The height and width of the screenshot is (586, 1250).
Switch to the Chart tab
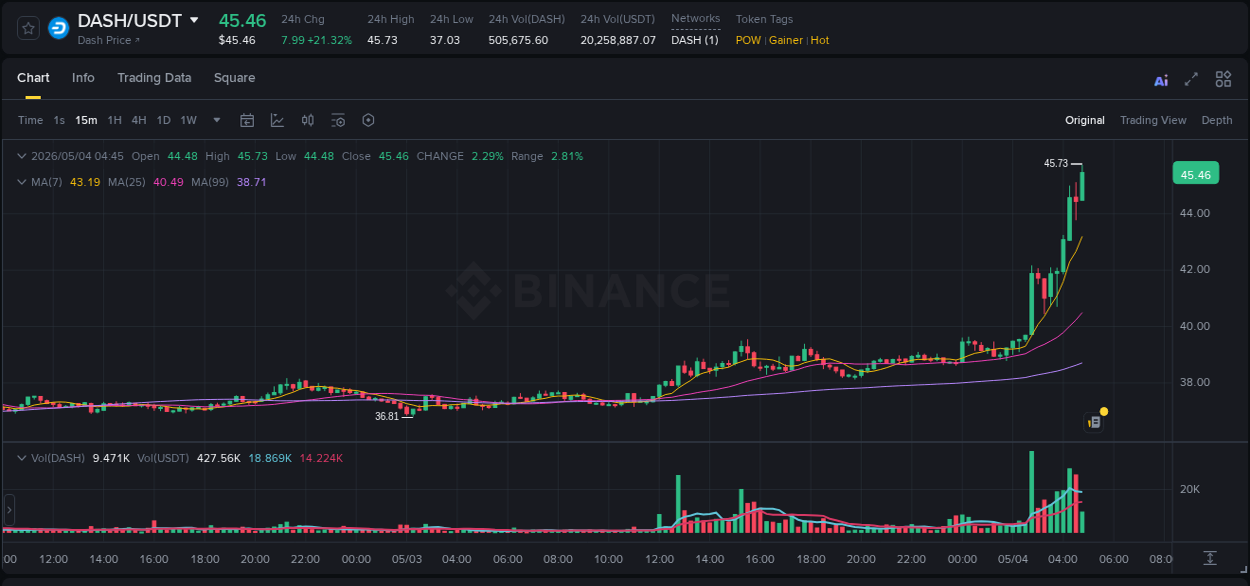(33, 78)
